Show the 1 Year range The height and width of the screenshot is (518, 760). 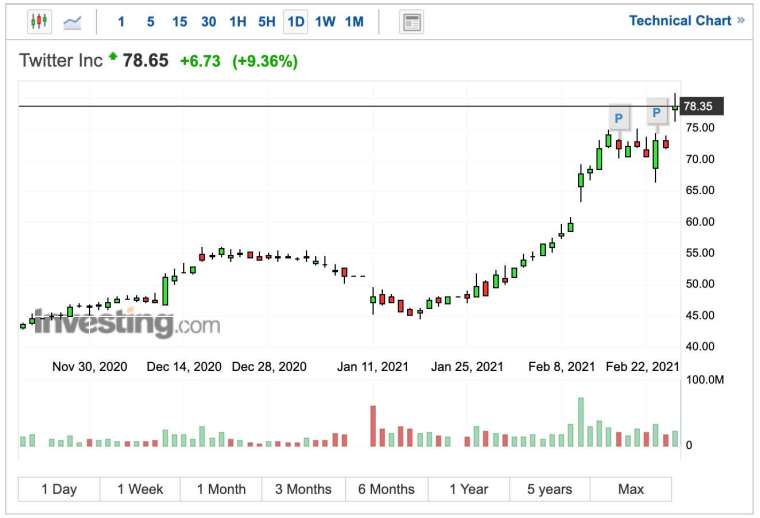click(x=469, y=489)
